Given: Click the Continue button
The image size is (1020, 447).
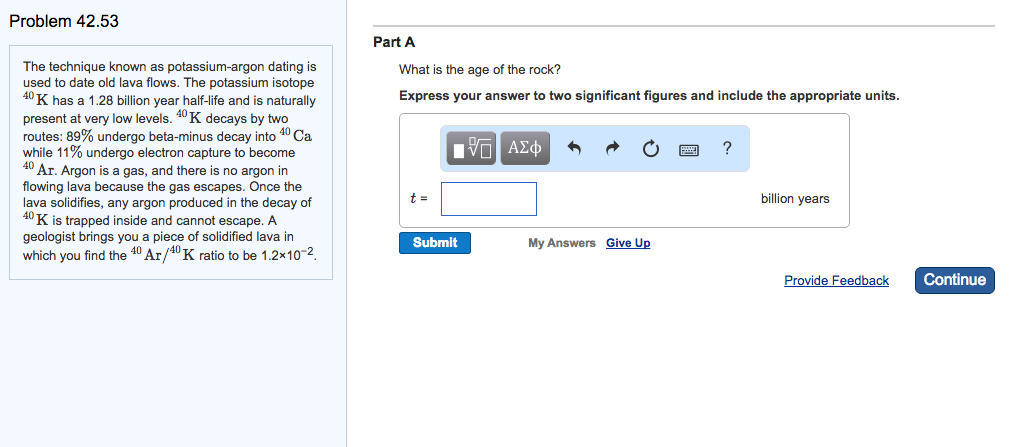Looking at the screenshot, I should [x=954, y=280].
